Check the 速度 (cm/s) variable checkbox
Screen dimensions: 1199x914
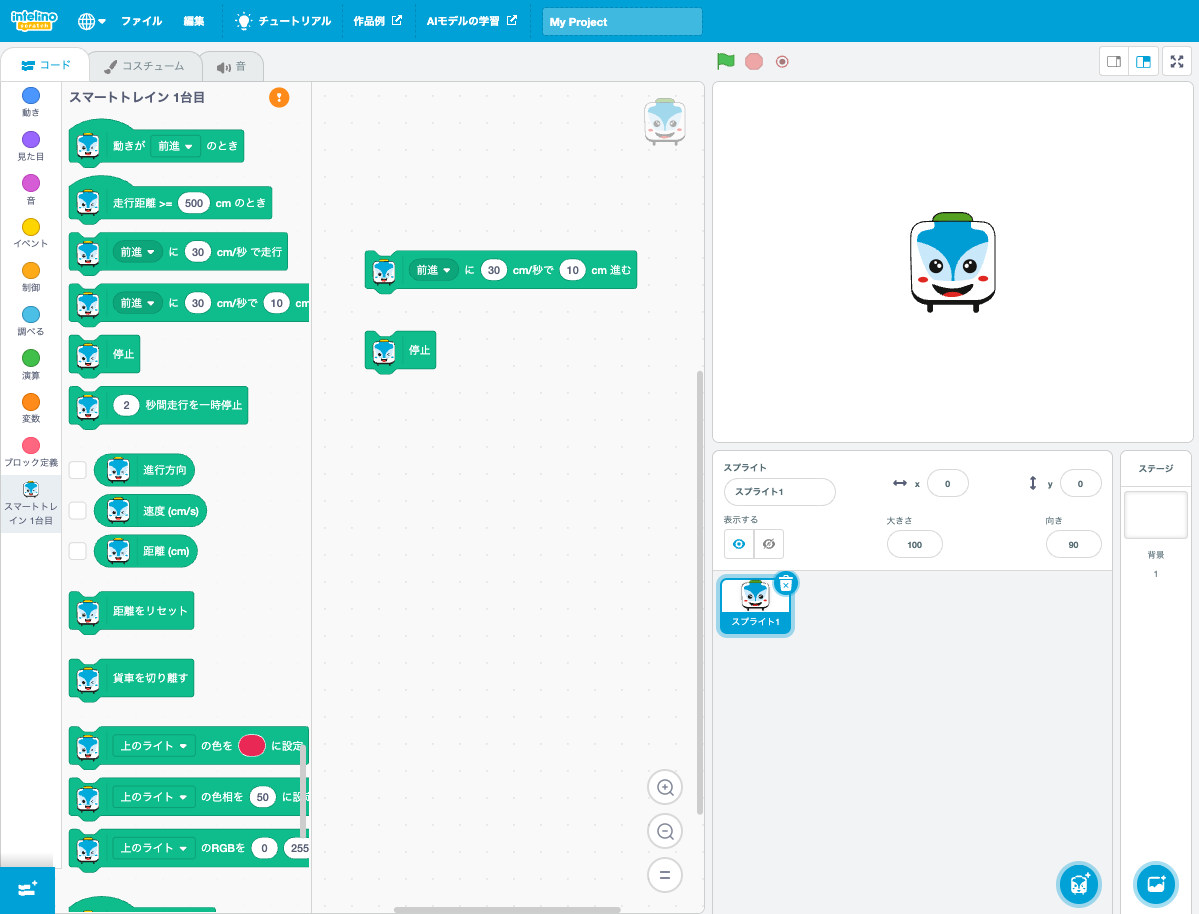click(77, 510)
